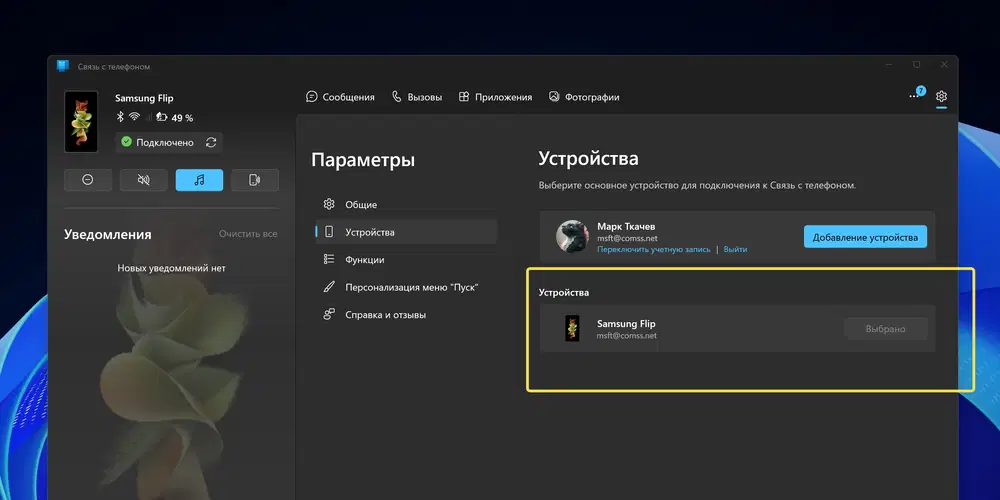The width and height of the screenshot is (1000, 500).
Task: Click the Samsung Flip device thumbnail in list
Action: [x=572, y=328]
